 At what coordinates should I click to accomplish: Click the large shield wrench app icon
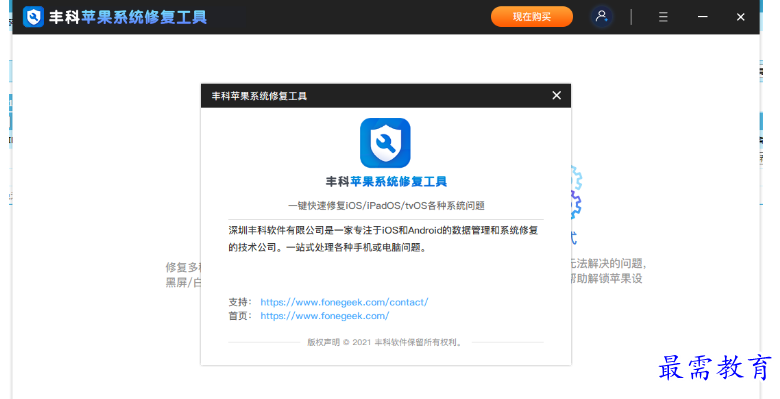(x=386, y=143)
